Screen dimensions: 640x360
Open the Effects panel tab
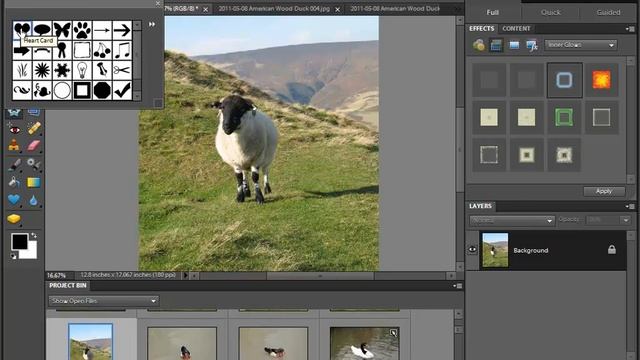[482, 29]
